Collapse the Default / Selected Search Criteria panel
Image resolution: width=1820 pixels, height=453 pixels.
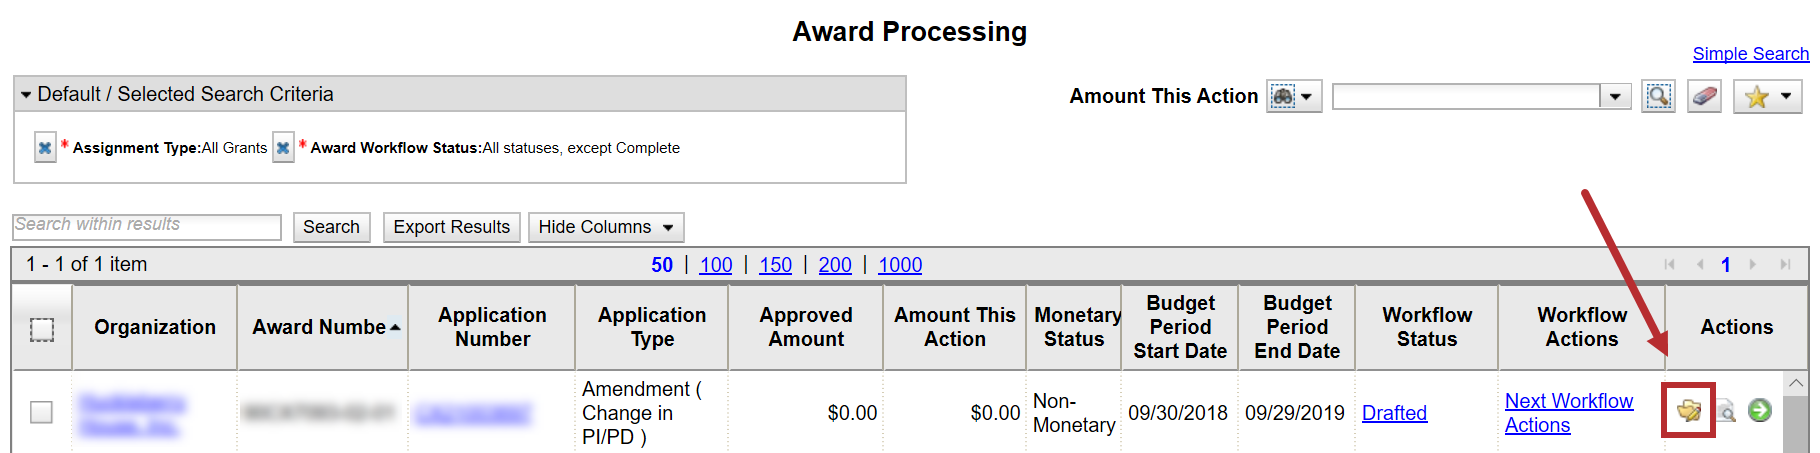[26, 95]
